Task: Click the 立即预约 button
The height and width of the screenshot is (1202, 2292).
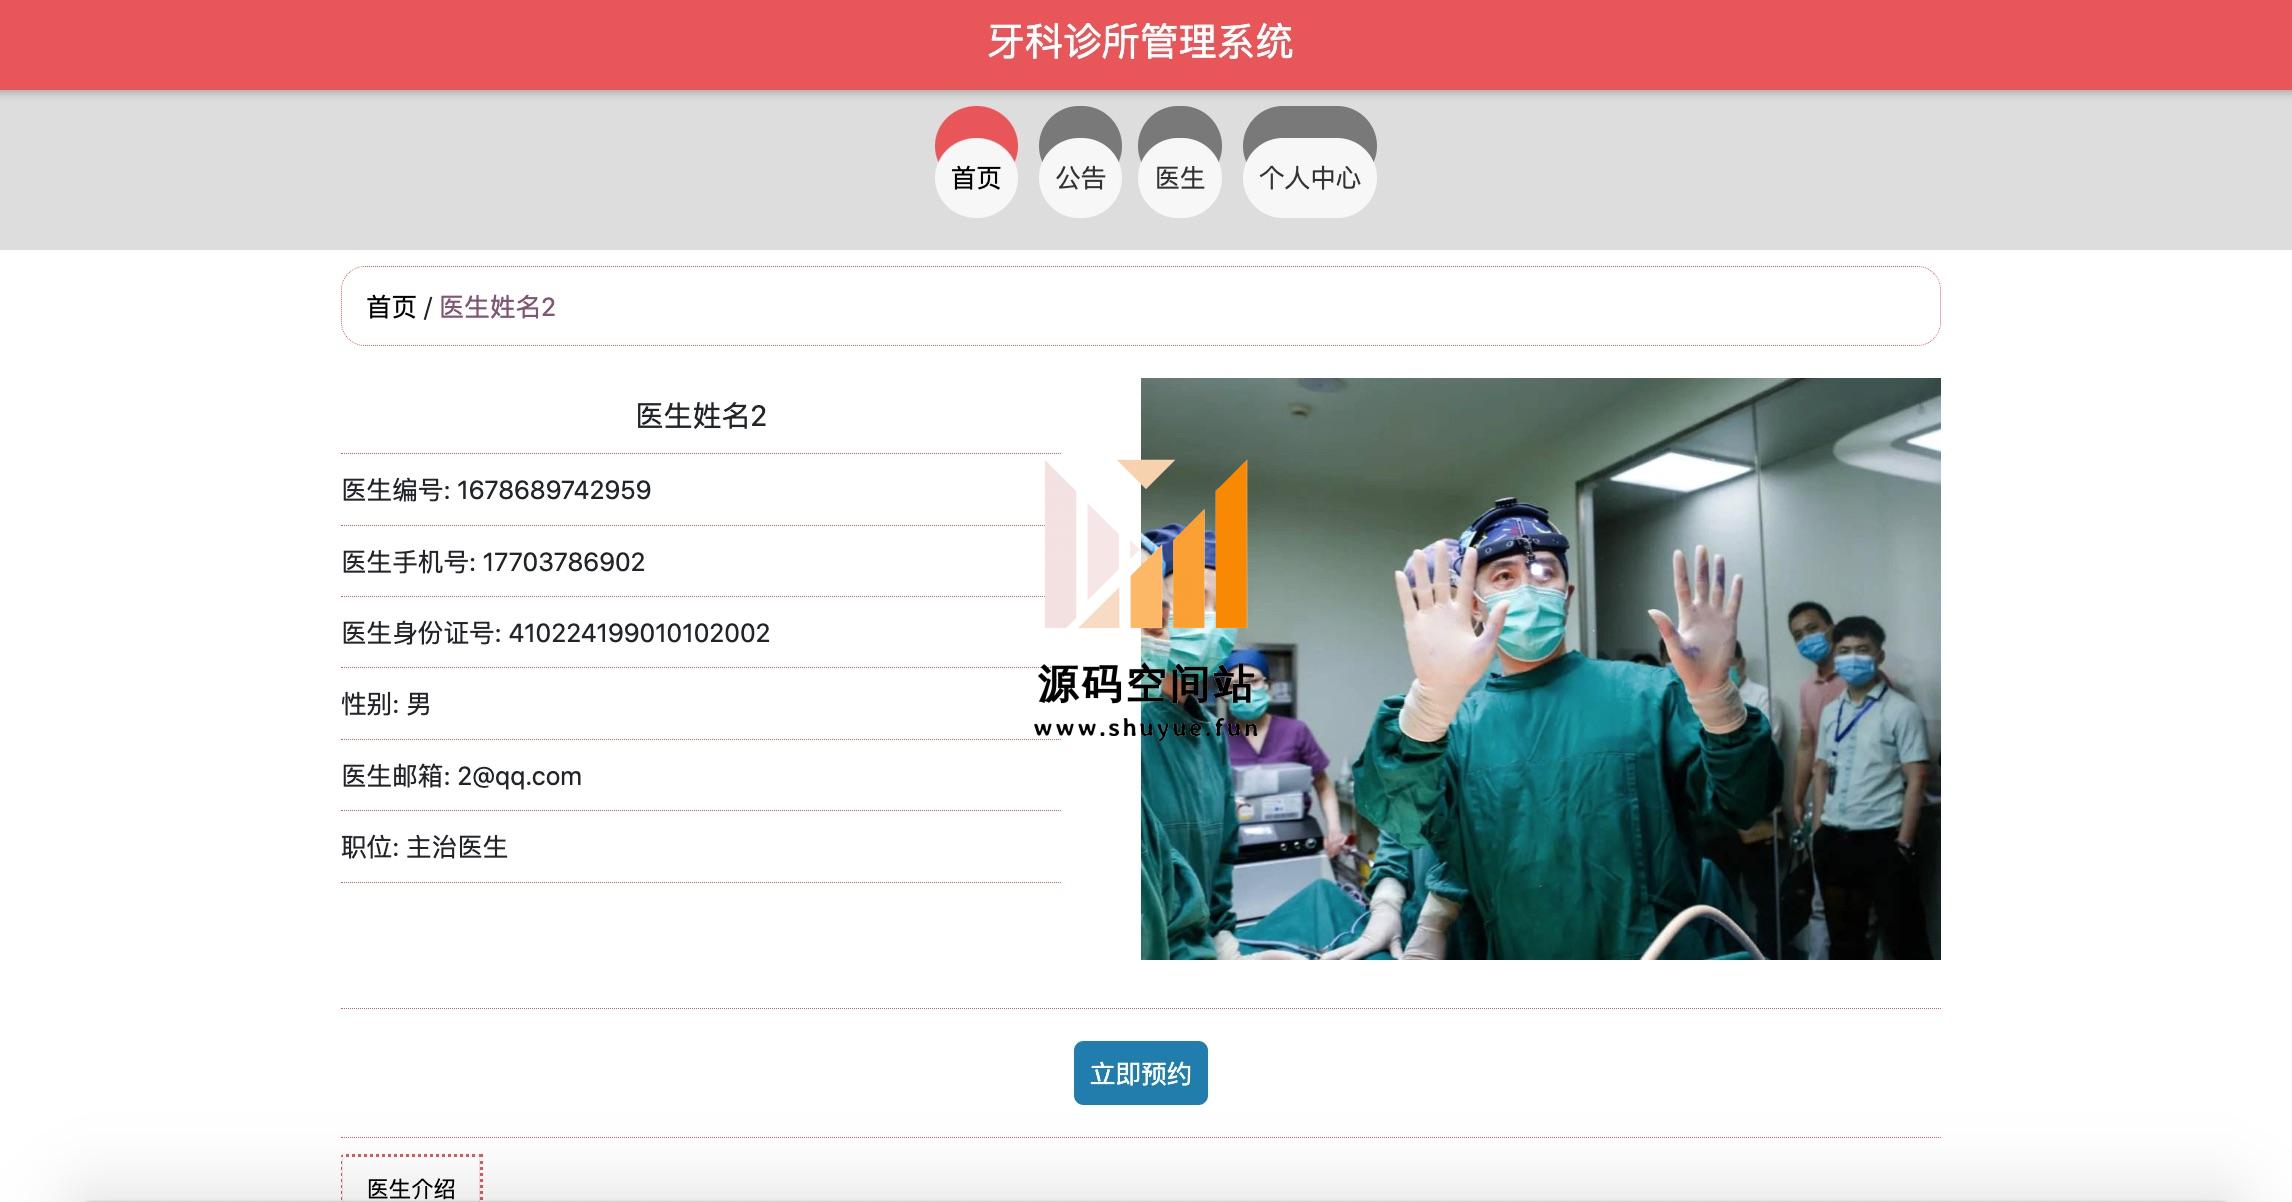Action: 1140,1073
